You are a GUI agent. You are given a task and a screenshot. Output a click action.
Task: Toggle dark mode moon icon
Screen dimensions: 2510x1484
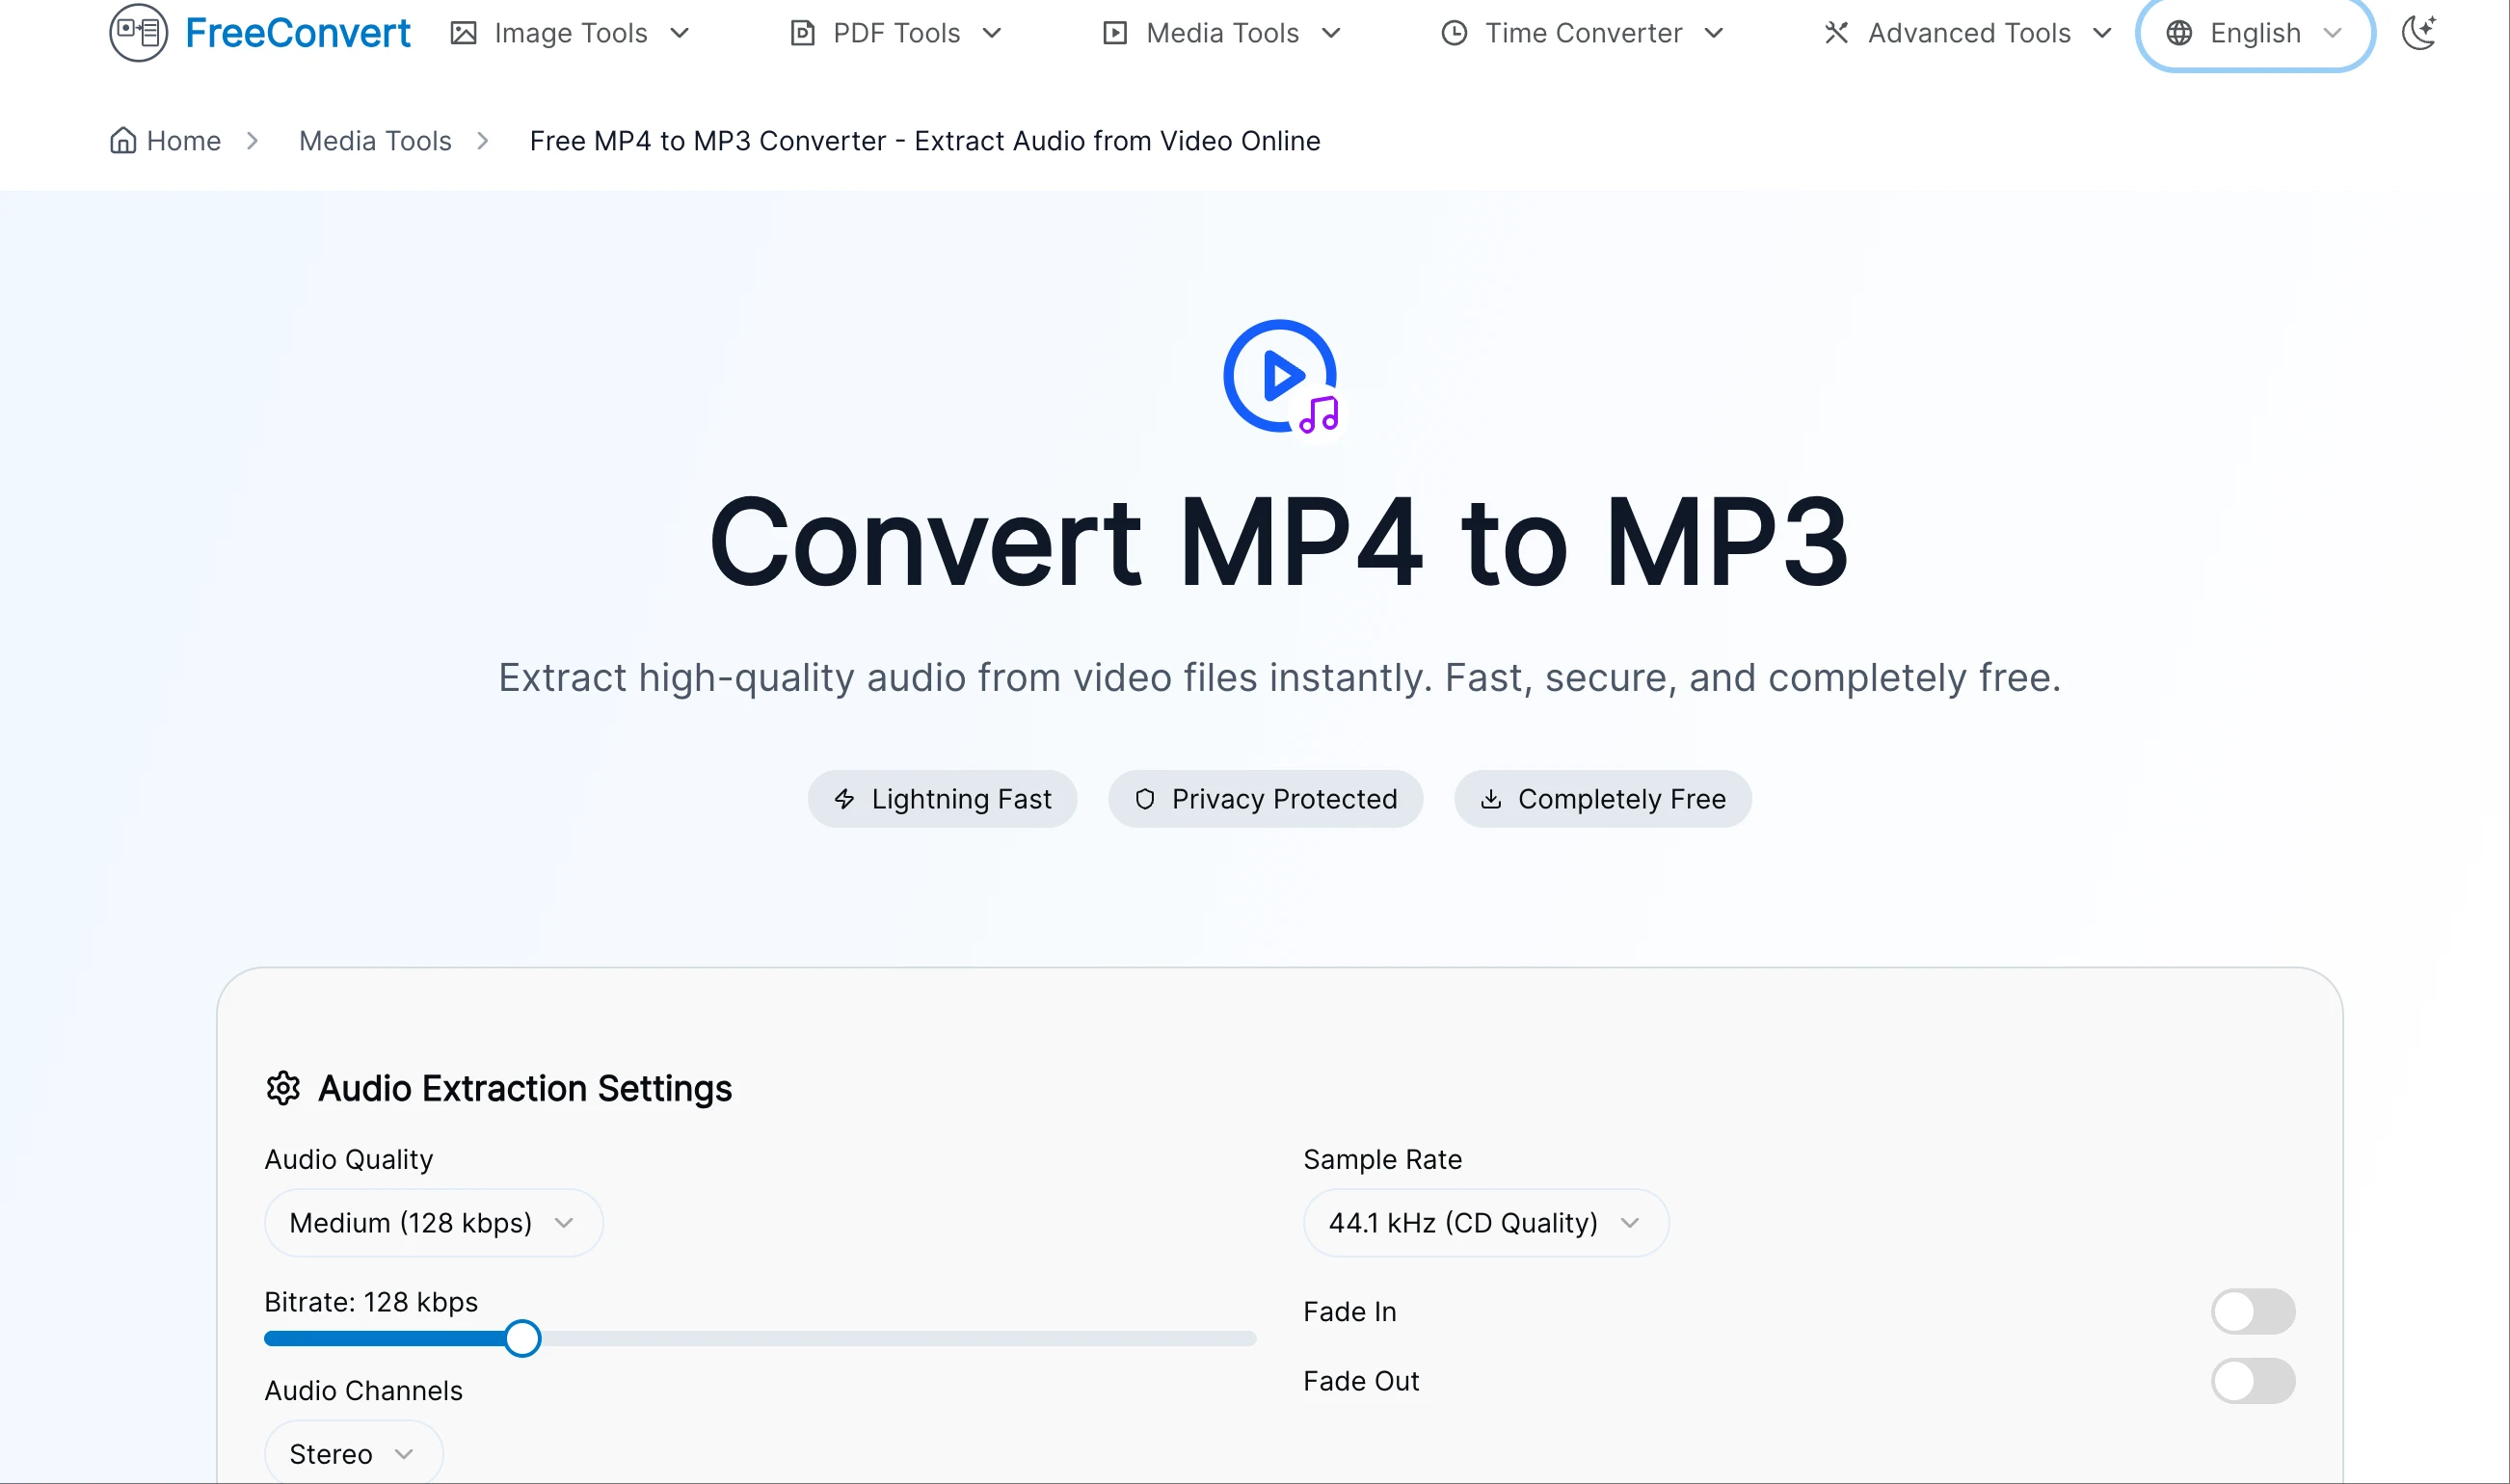(2419, 33)
